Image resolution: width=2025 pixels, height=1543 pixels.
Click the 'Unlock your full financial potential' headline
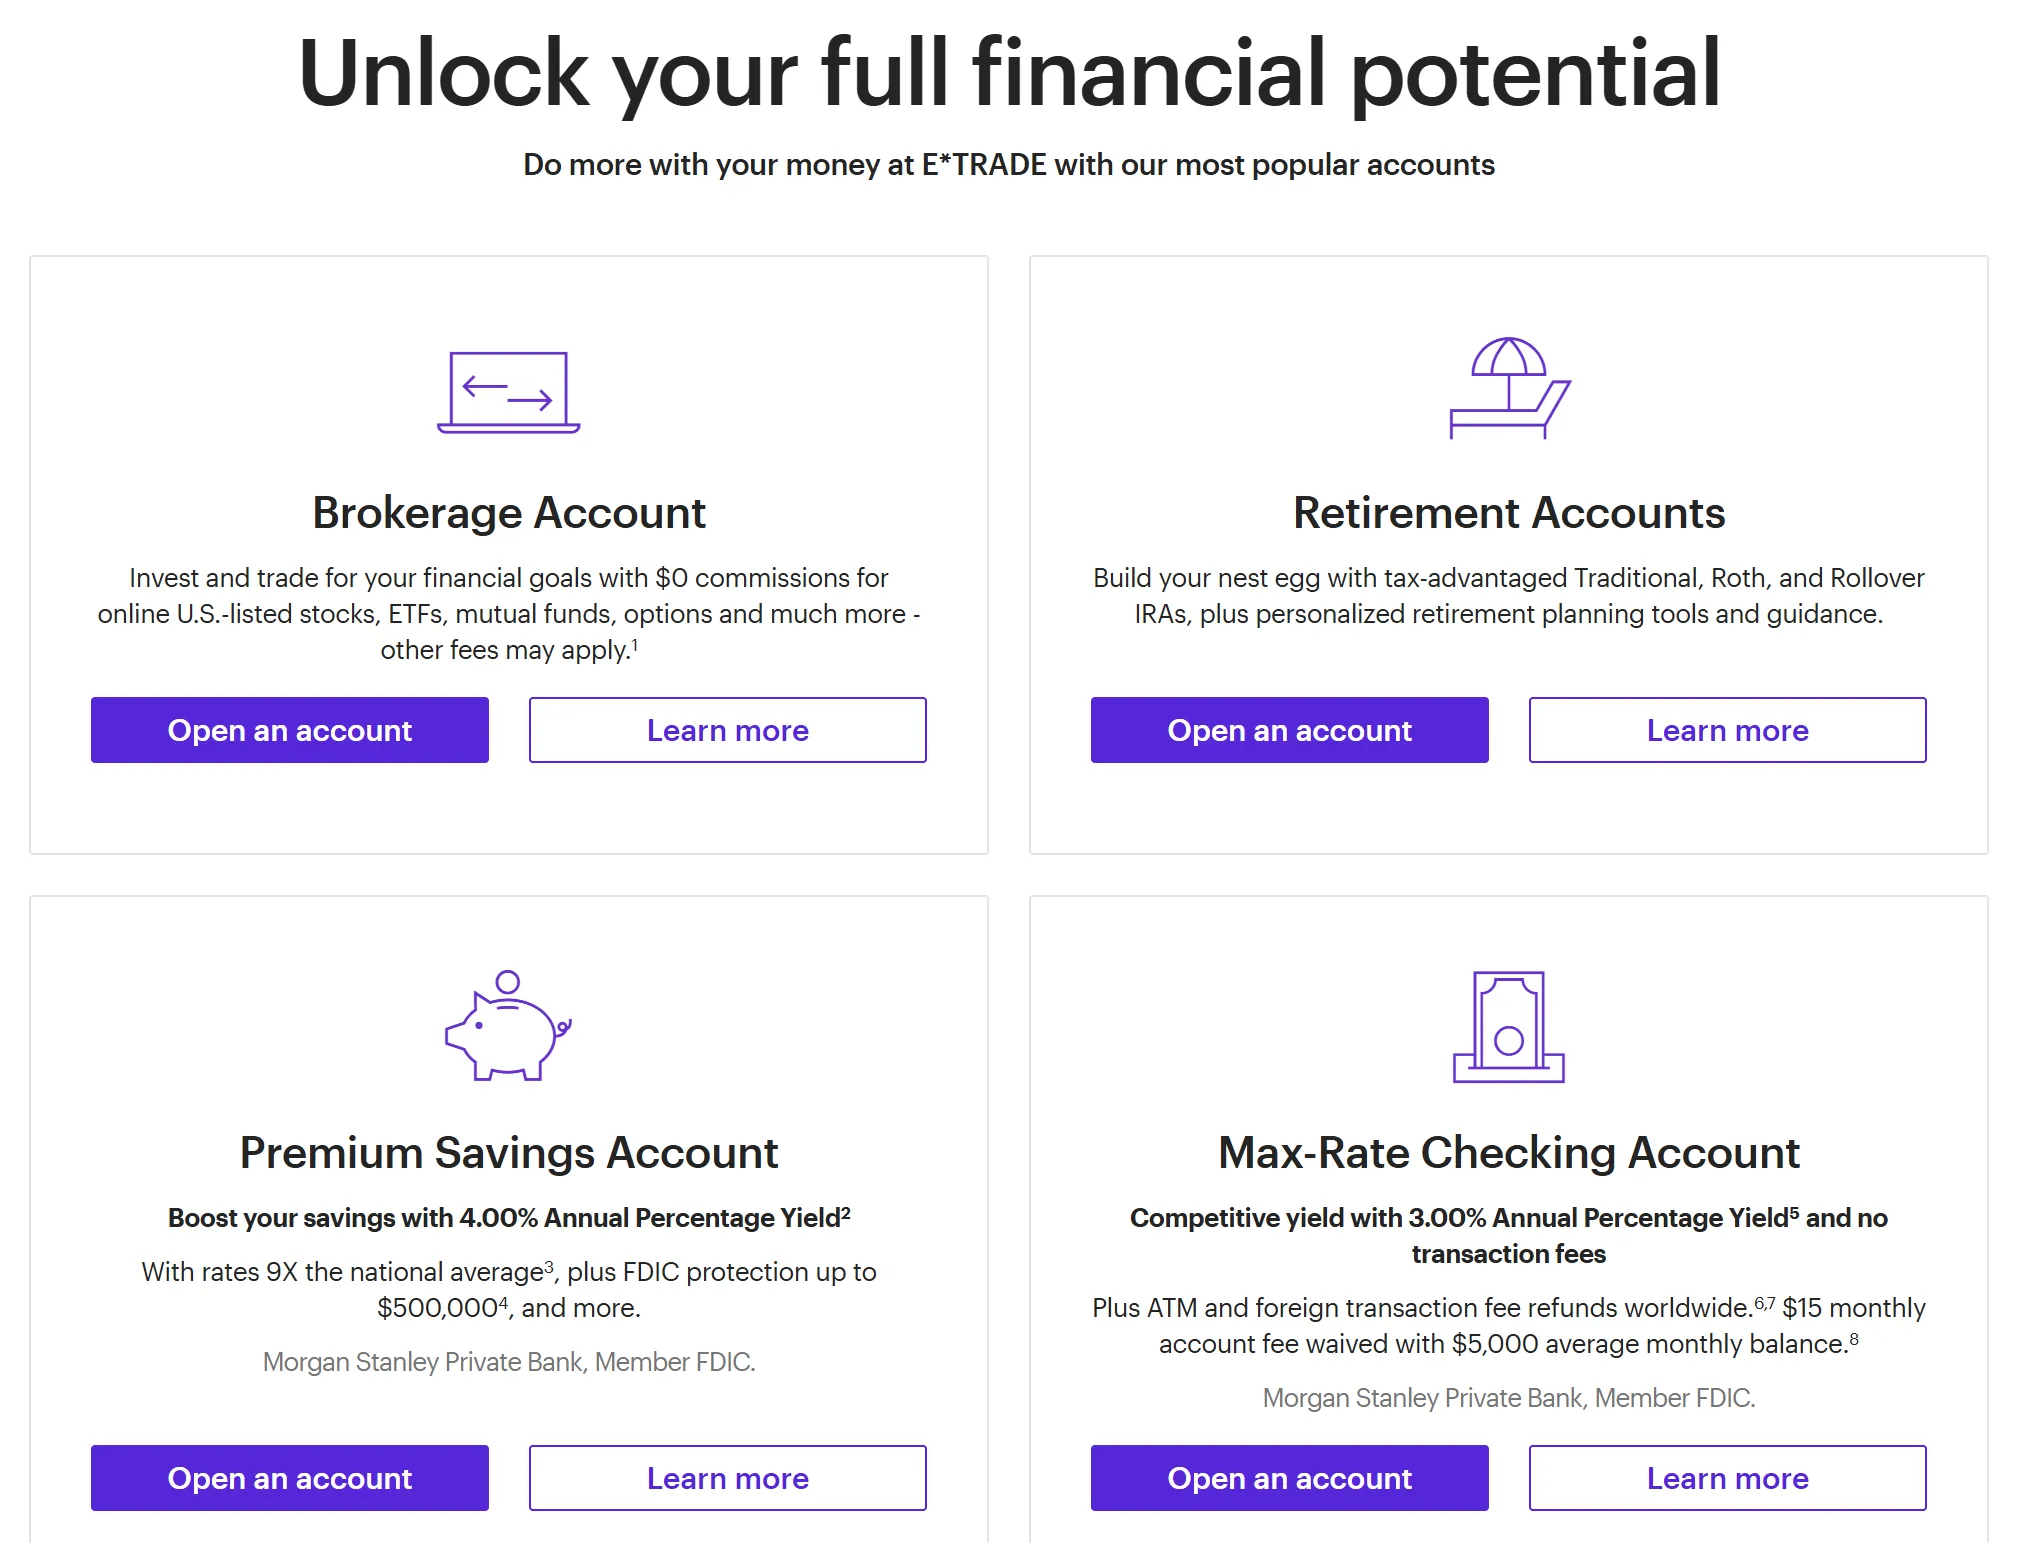pyautogui.click(x=1009, y=73)
